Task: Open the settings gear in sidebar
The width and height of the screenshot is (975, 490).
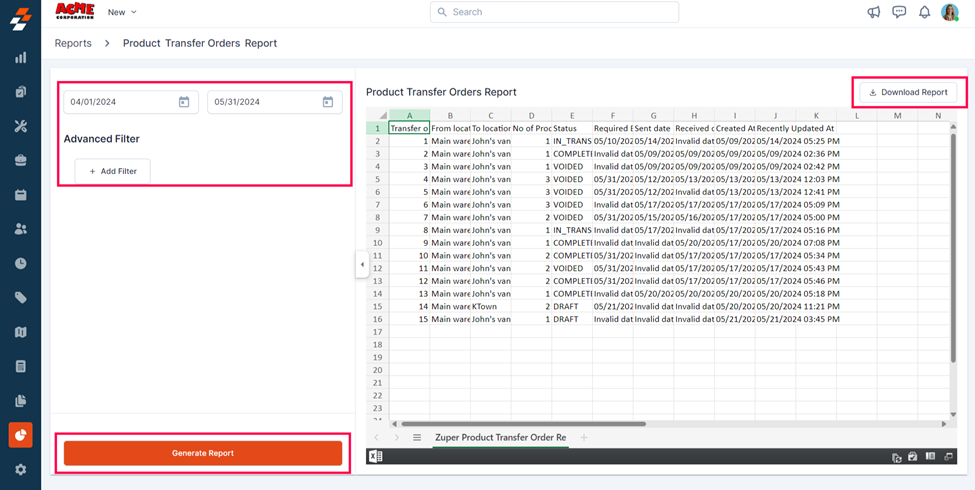Action: pyautogui.click(x=20, y=469)
